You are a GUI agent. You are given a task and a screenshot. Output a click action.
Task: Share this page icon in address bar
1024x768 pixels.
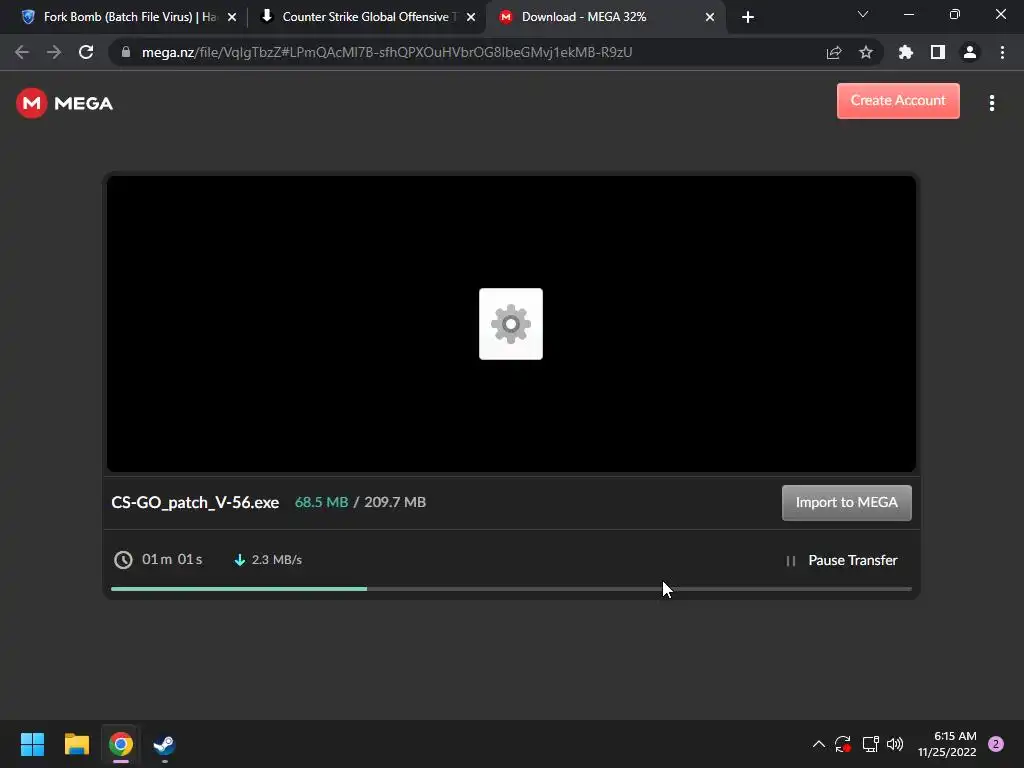point(834,52)
